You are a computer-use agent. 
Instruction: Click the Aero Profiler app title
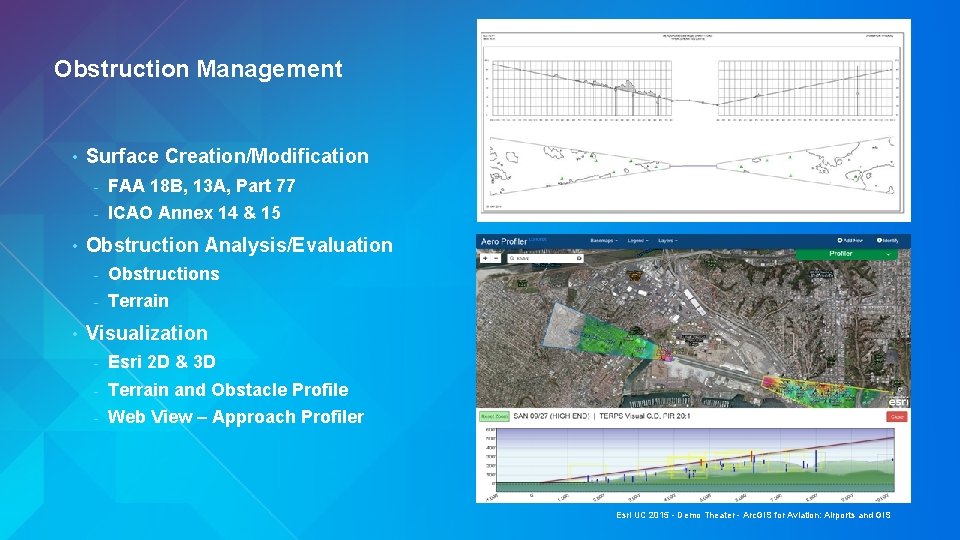click(x=504, y=241)
